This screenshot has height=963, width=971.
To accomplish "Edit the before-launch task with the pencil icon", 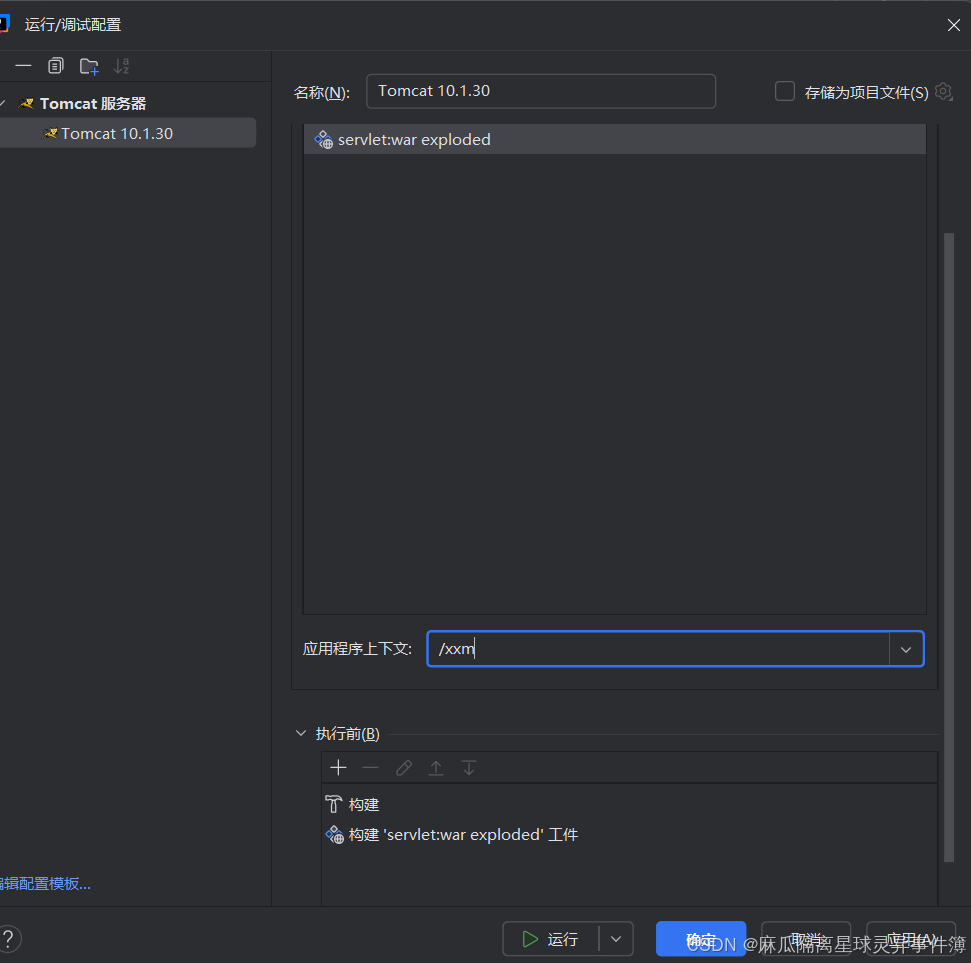I will [x=404, y=768].
